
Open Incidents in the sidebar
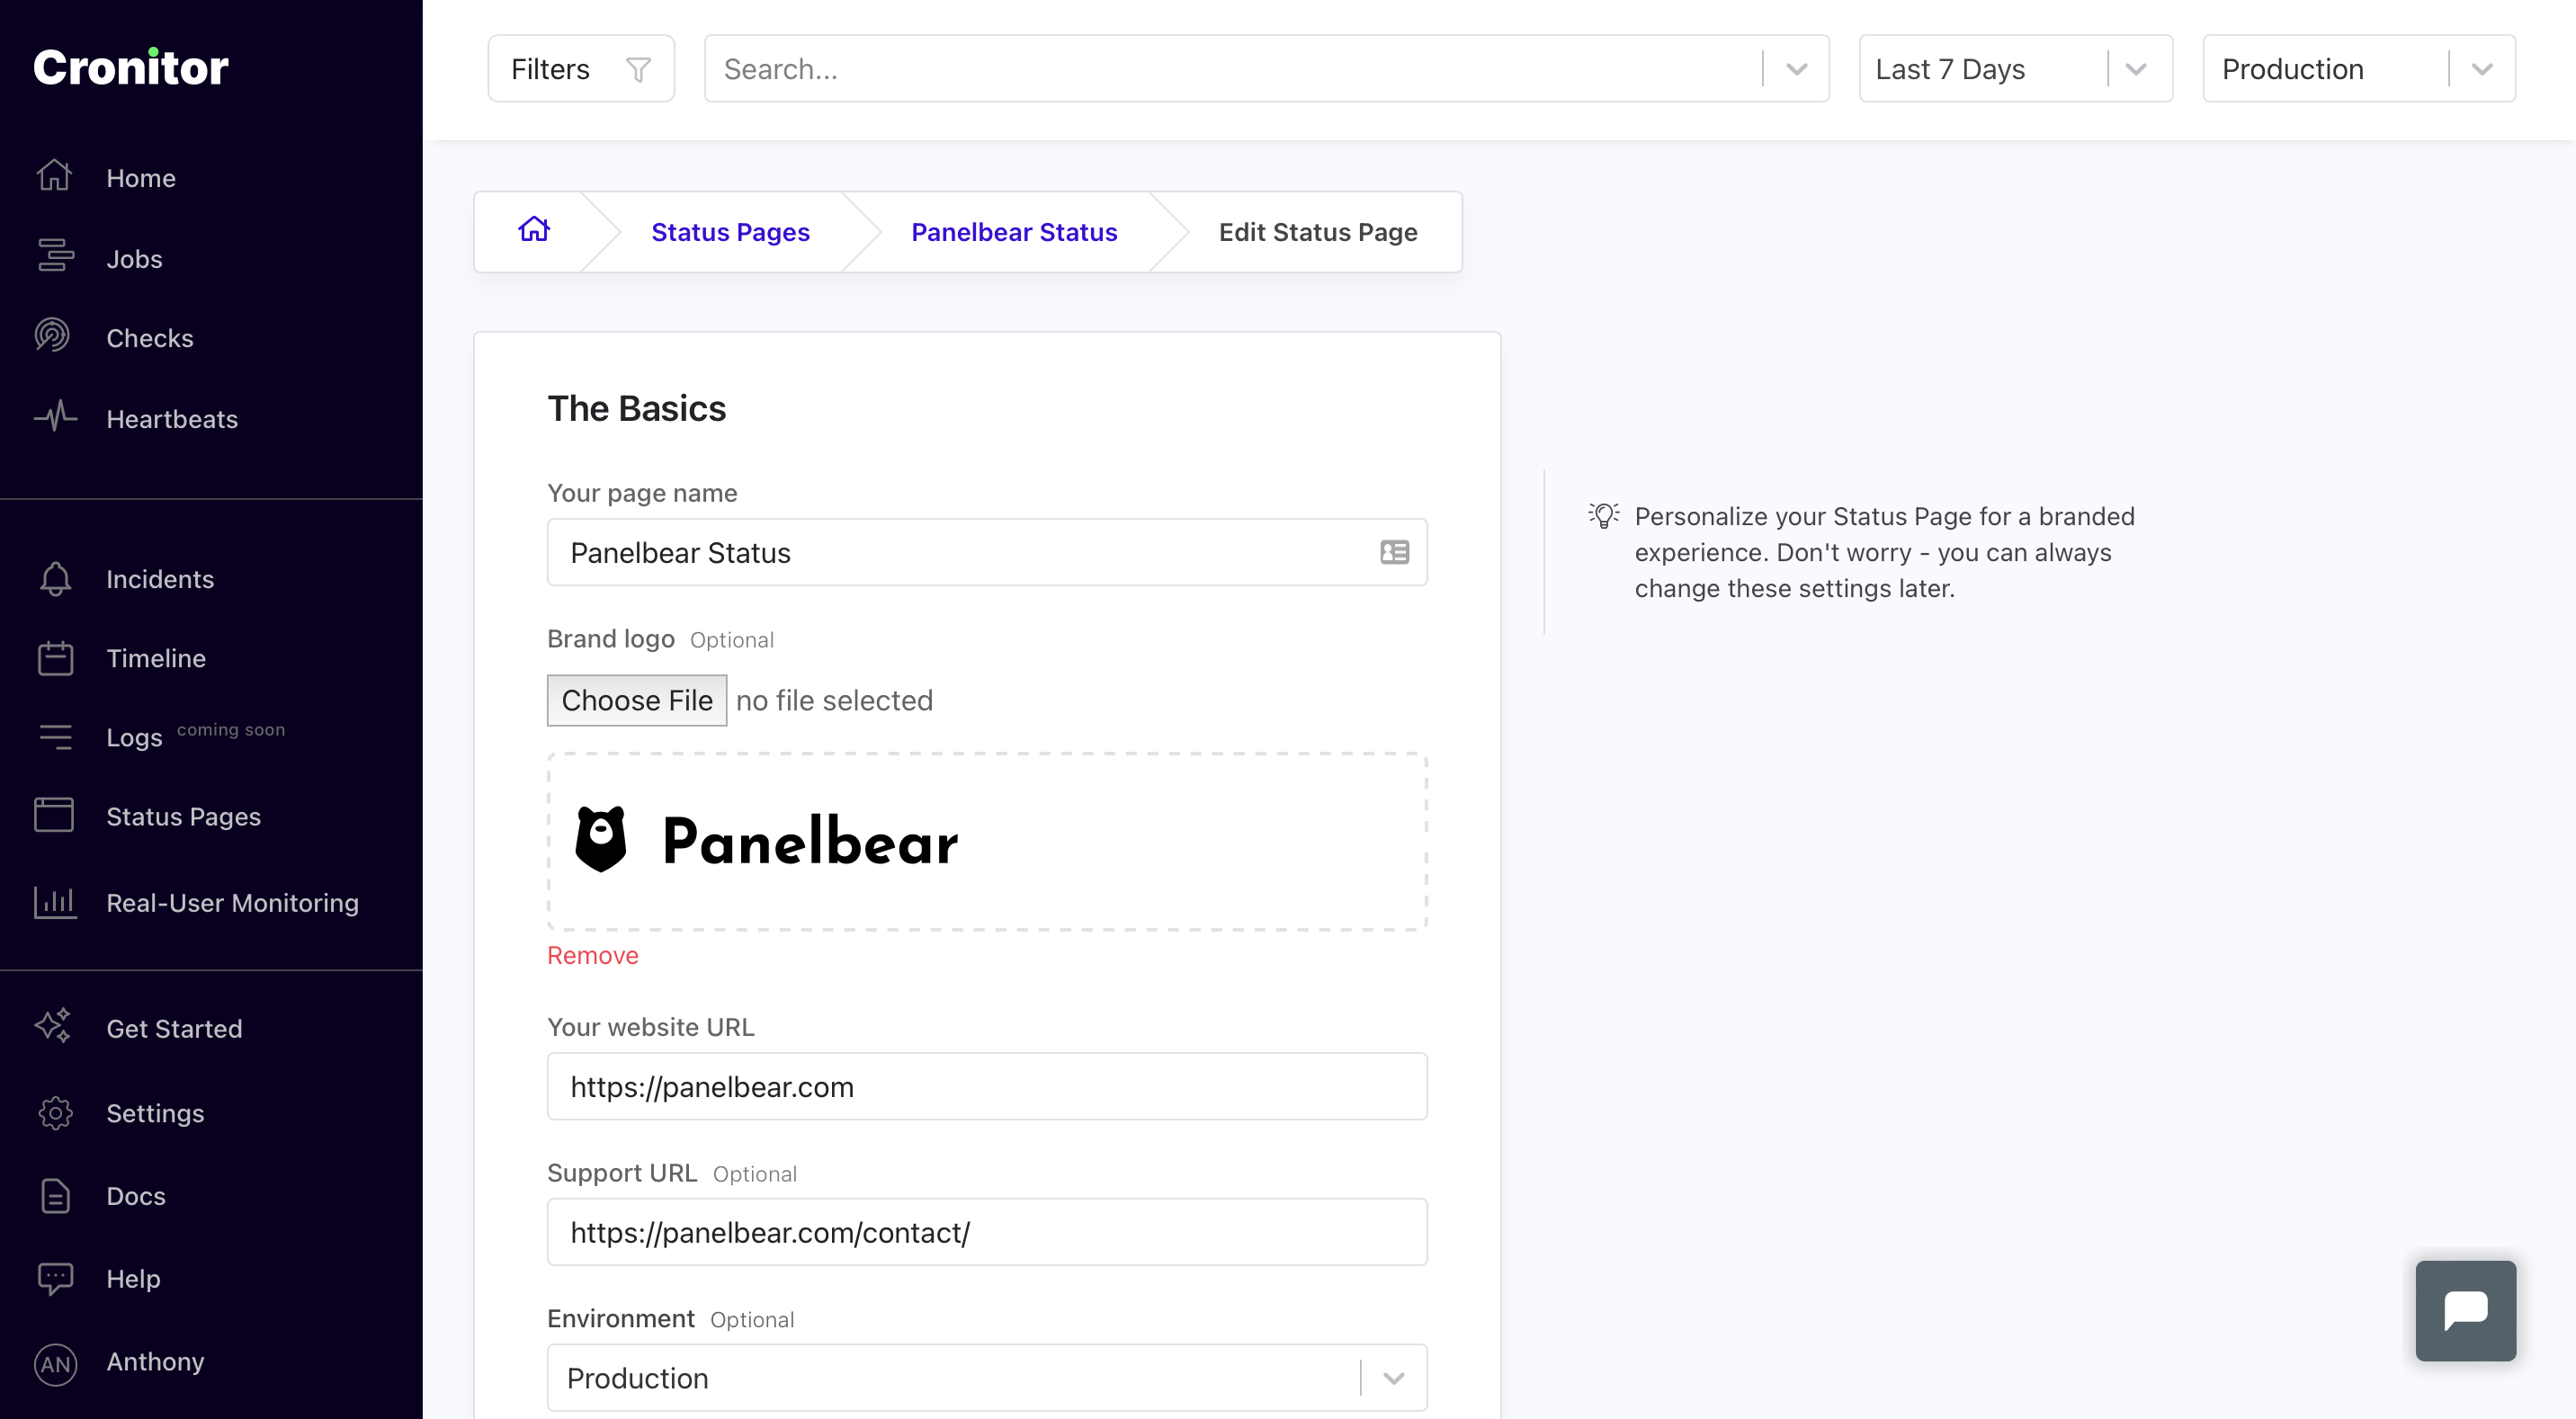(x=160, y=579)
